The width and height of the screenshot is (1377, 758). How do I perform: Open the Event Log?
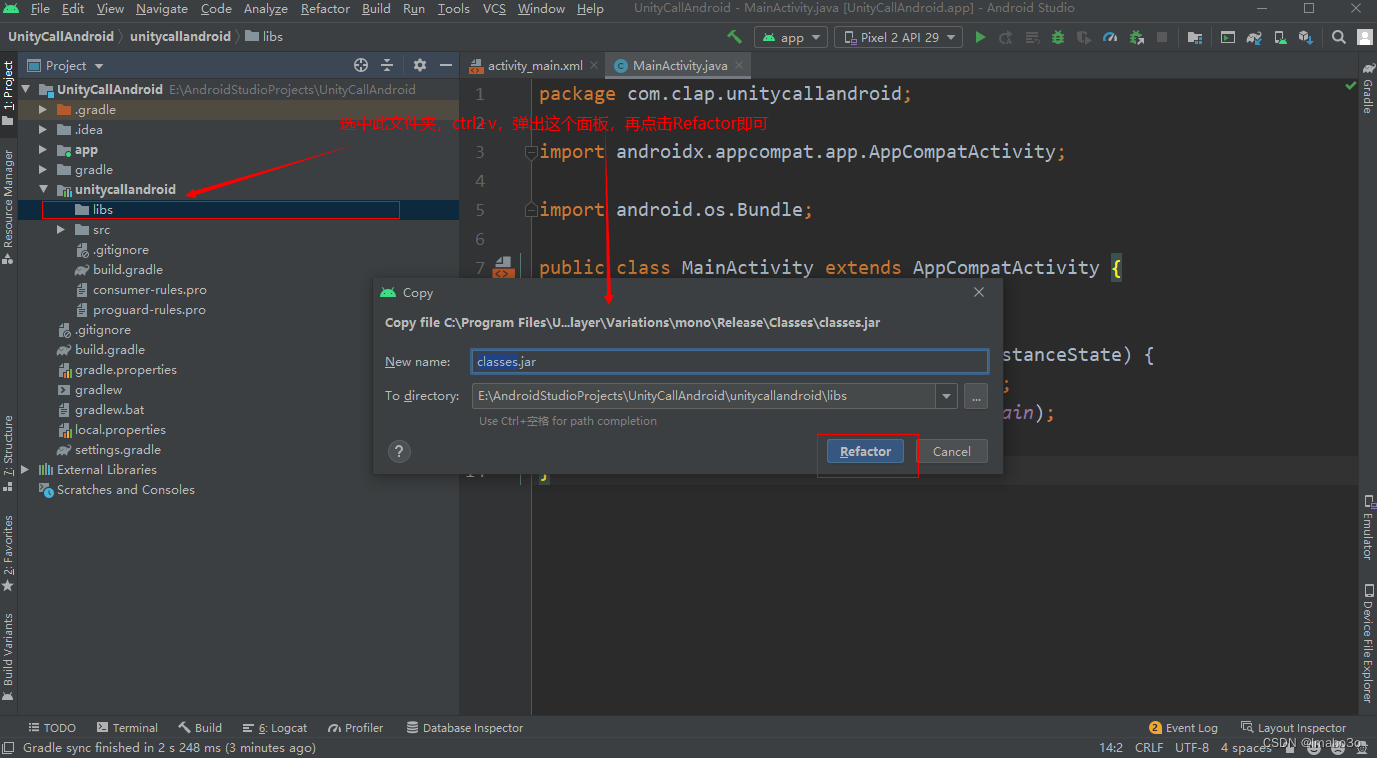tap(1183, 728)
